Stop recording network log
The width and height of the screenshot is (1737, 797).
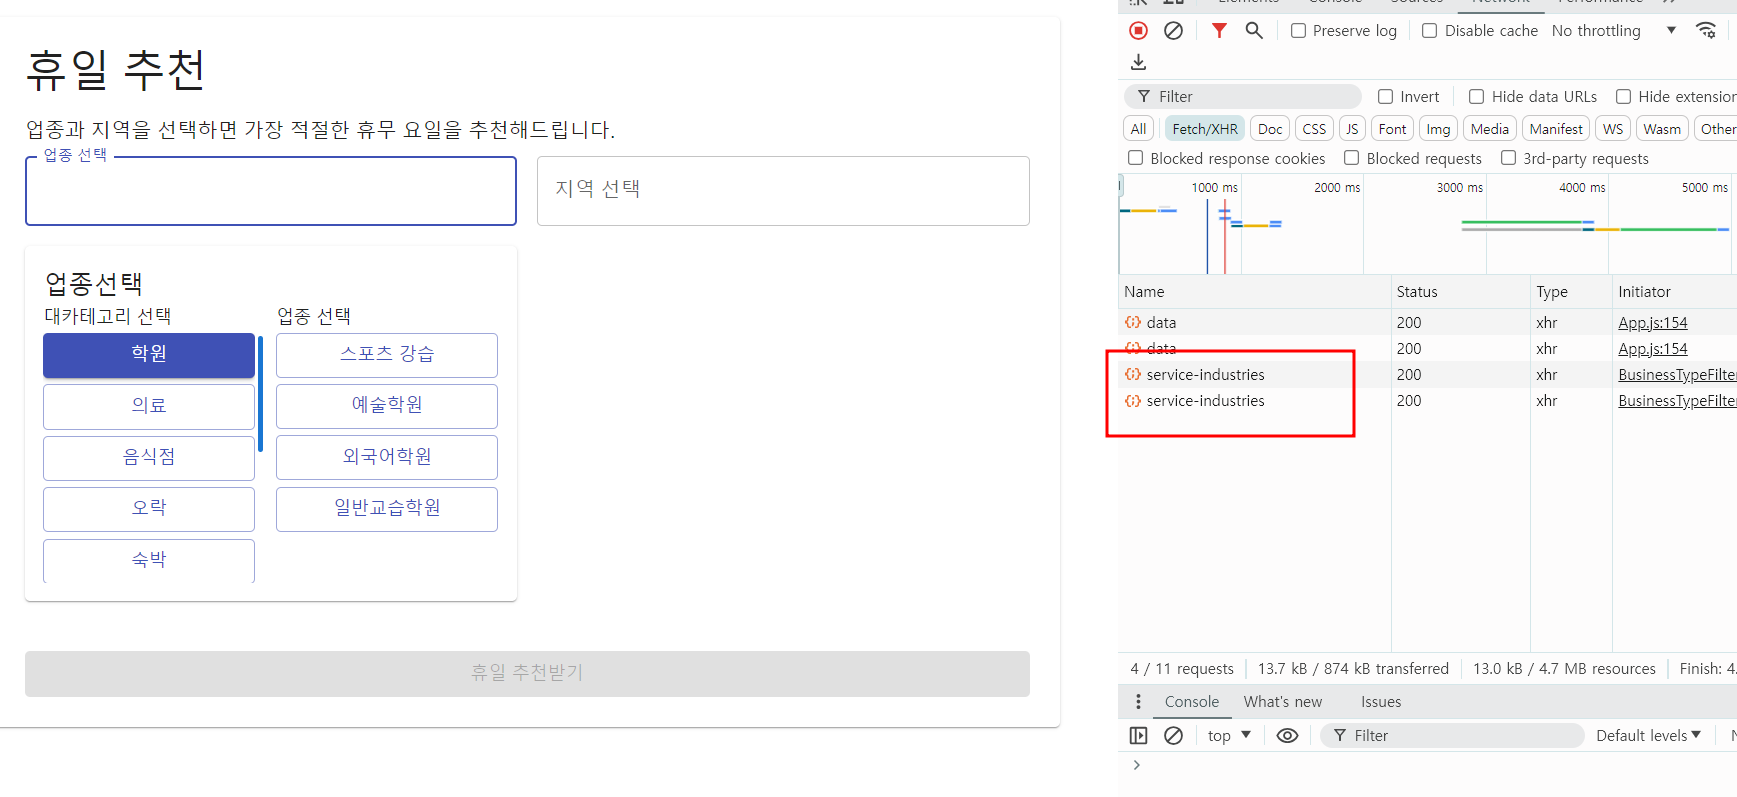click(1138, 31)
